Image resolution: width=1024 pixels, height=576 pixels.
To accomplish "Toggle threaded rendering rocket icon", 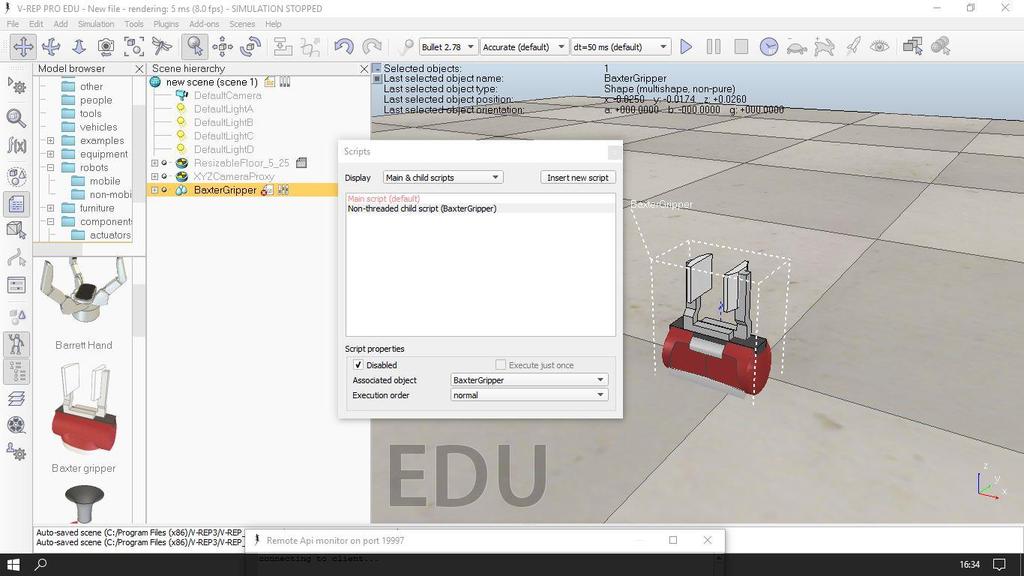I will pyautogui.click(x=852, y=46).
